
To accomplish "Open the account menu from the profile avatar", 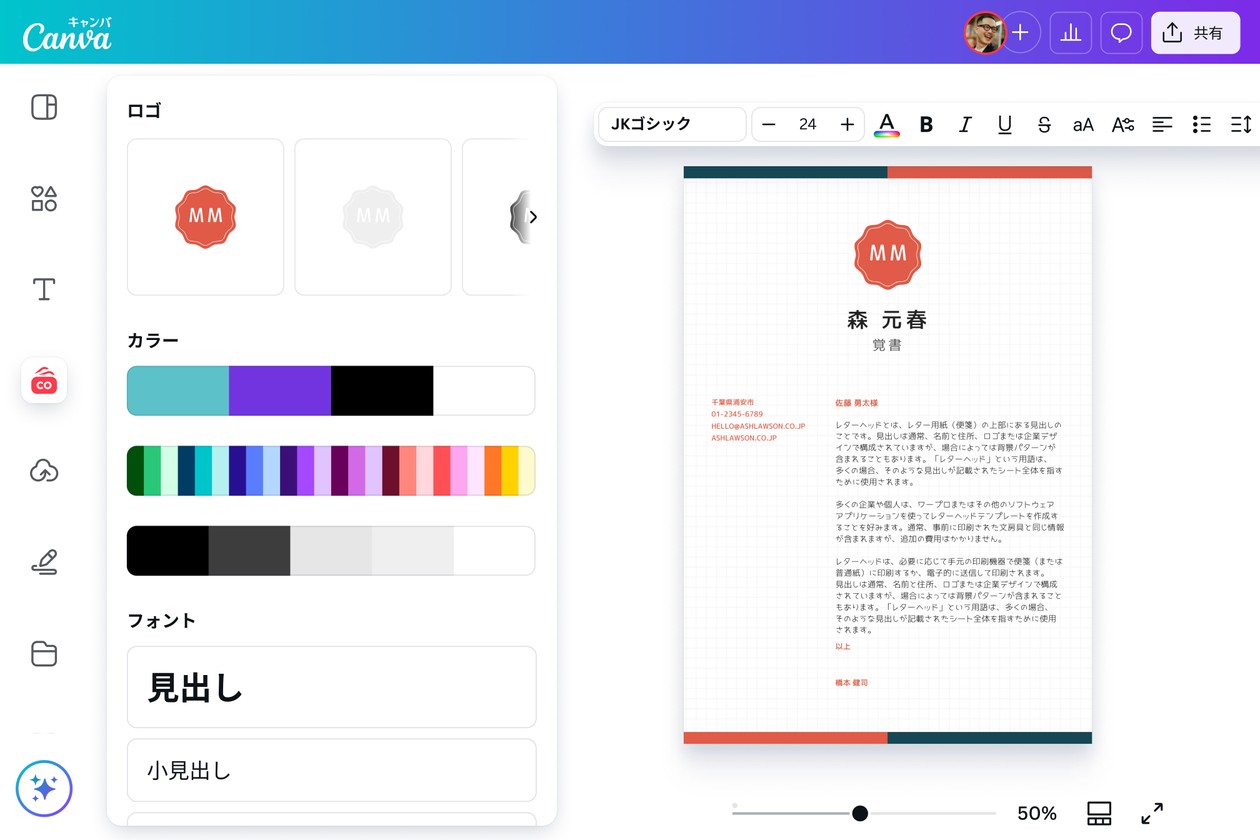I will 985,32.
